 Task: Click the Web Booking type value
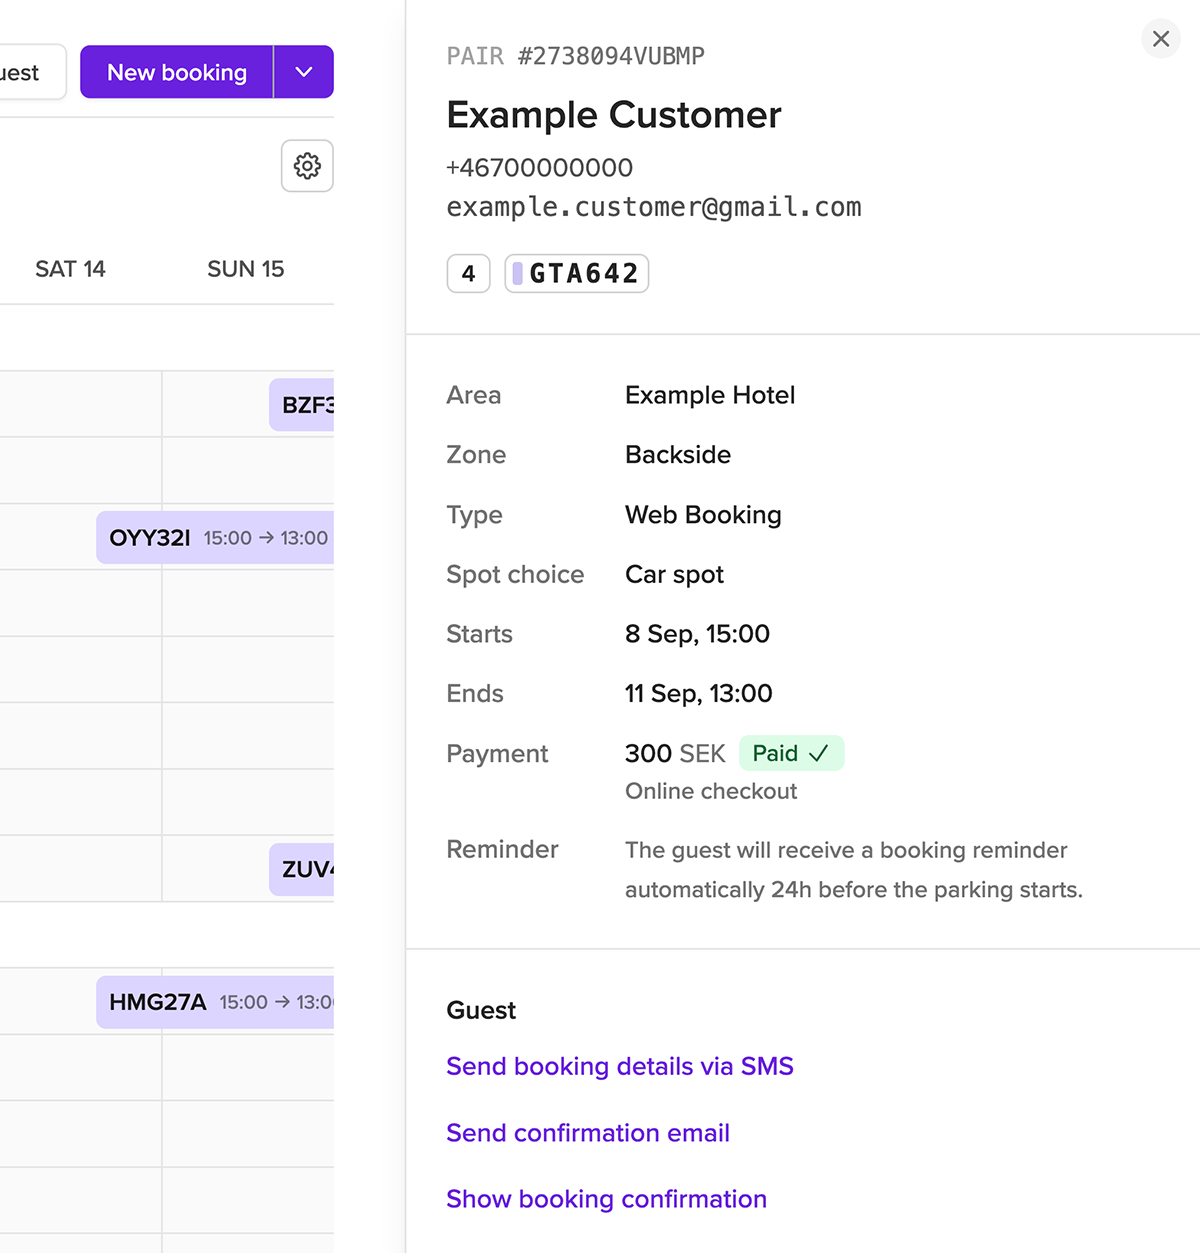coord(703,515)
